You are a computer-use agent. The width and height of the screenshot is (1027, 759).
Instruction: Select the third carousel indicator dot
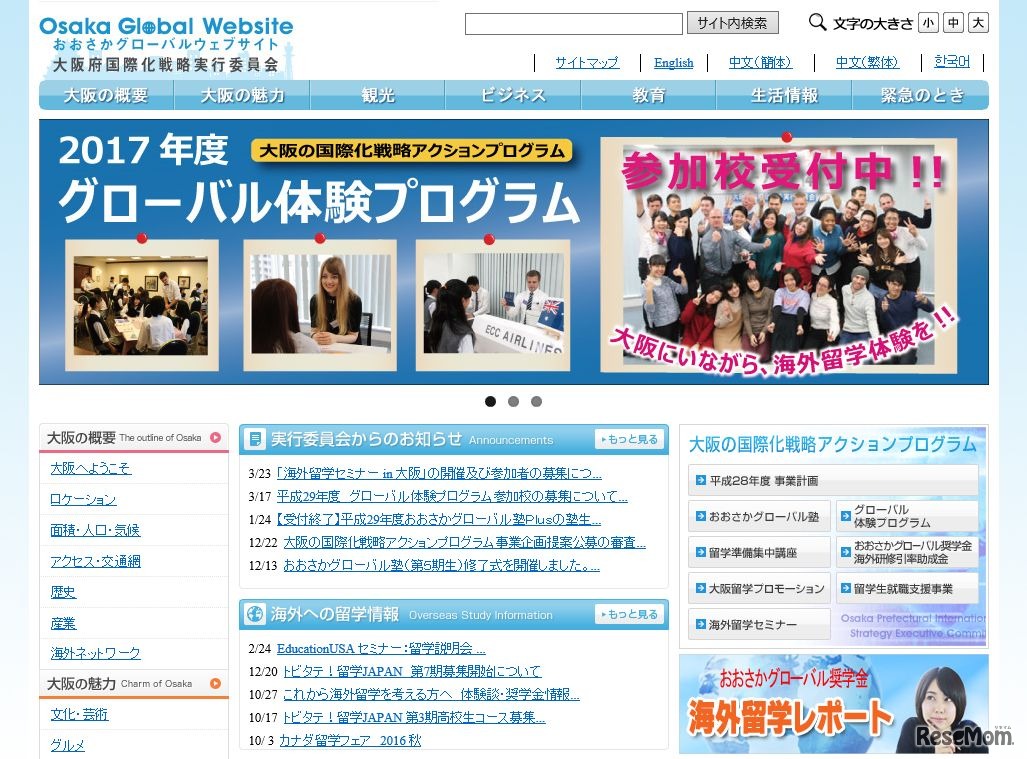536,401
